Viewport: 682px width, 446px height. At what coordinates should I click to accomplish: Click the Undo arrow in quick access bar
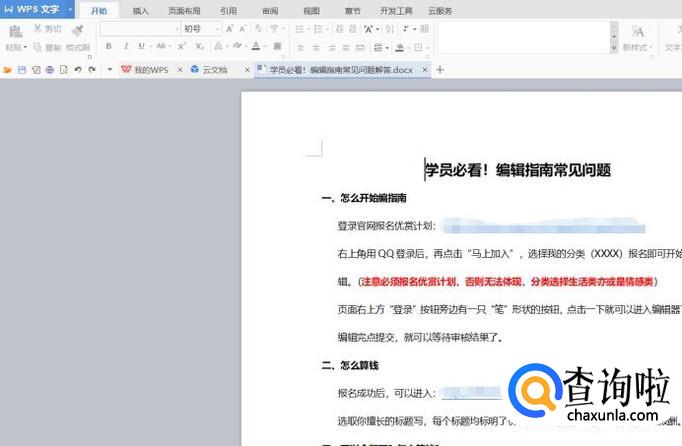point(78,70)
